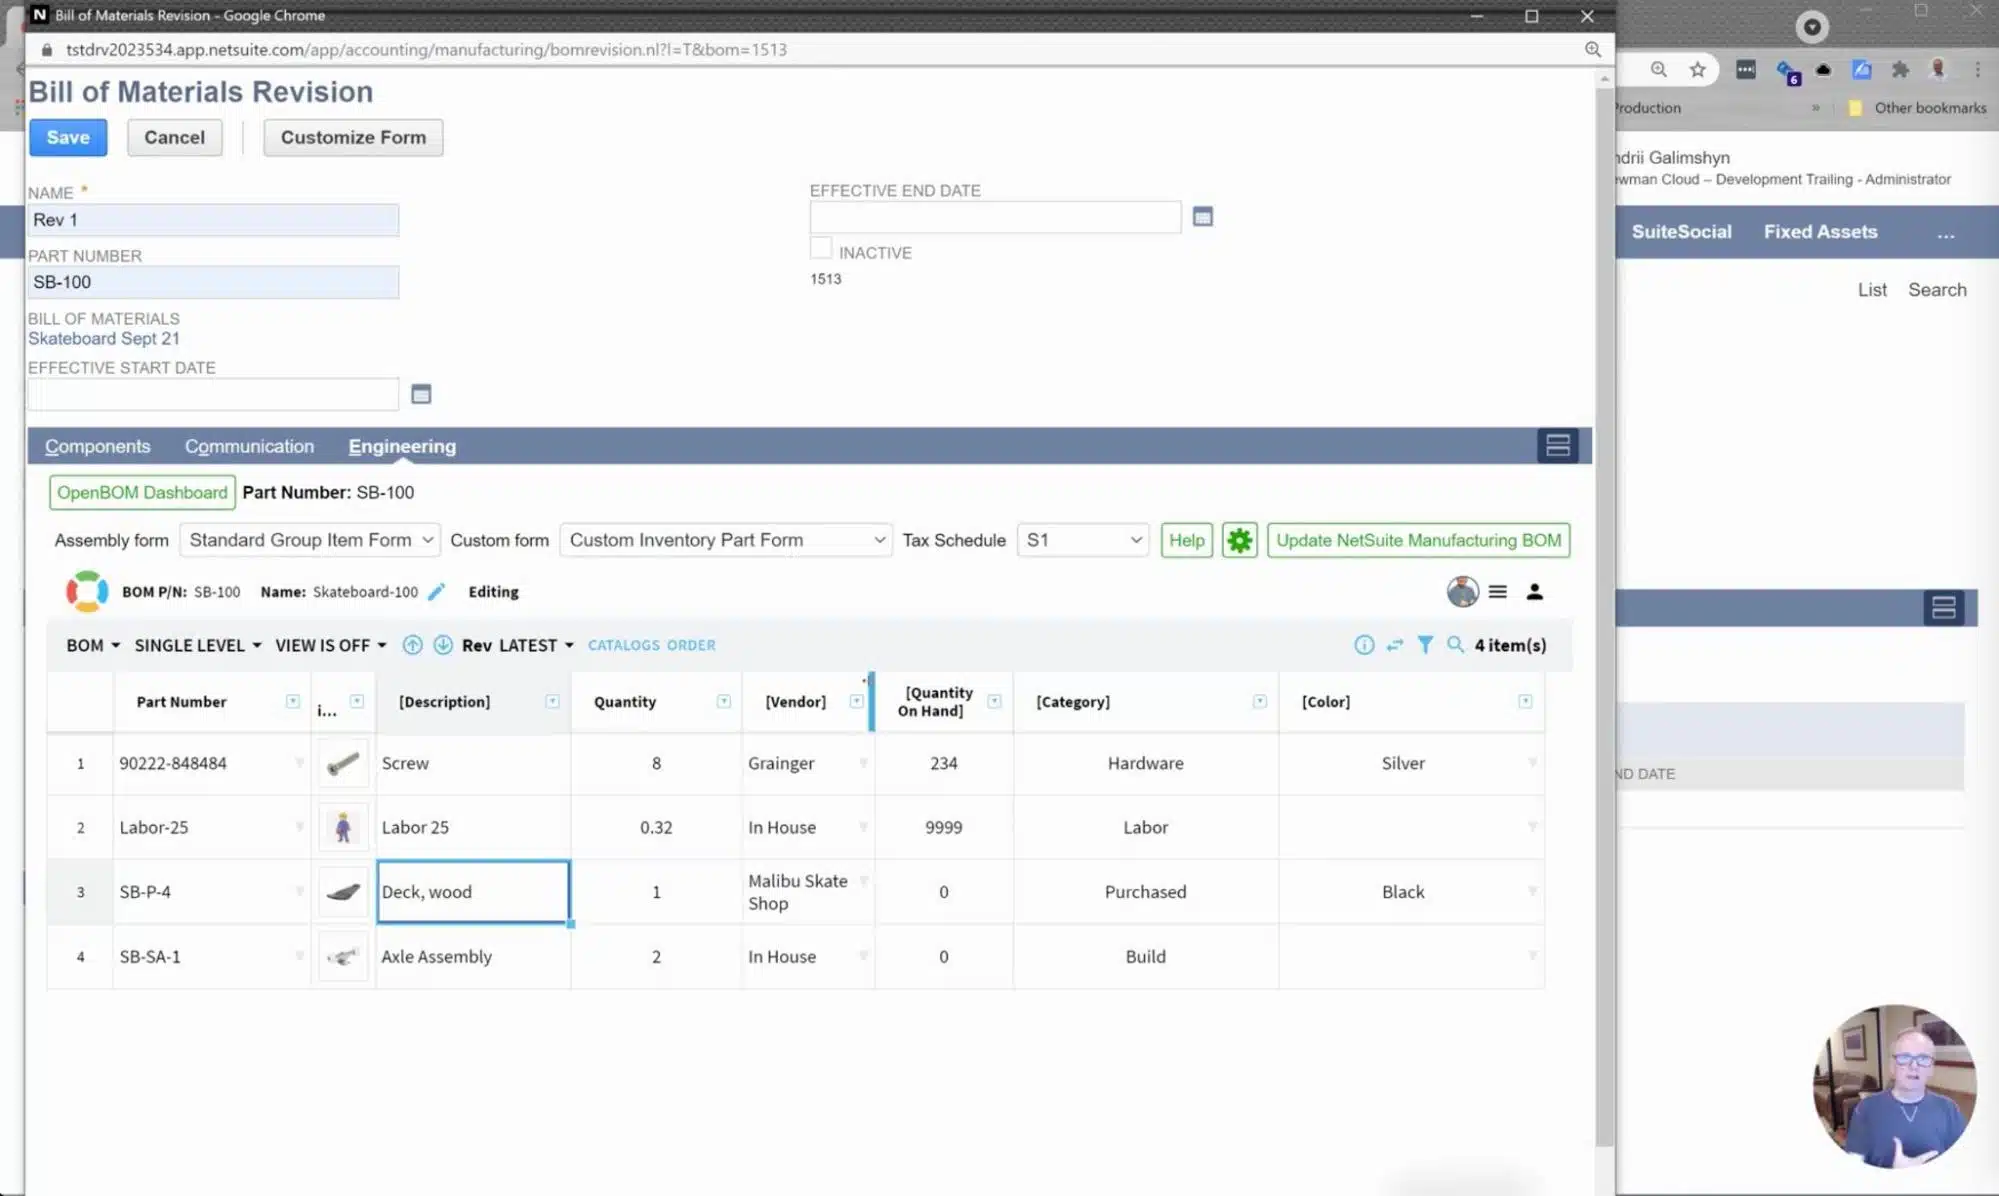The width and height of the screenshot is (1999, 1196).
Task: Expand the BOM dropdown menu
Action: (x=93, y=645)
